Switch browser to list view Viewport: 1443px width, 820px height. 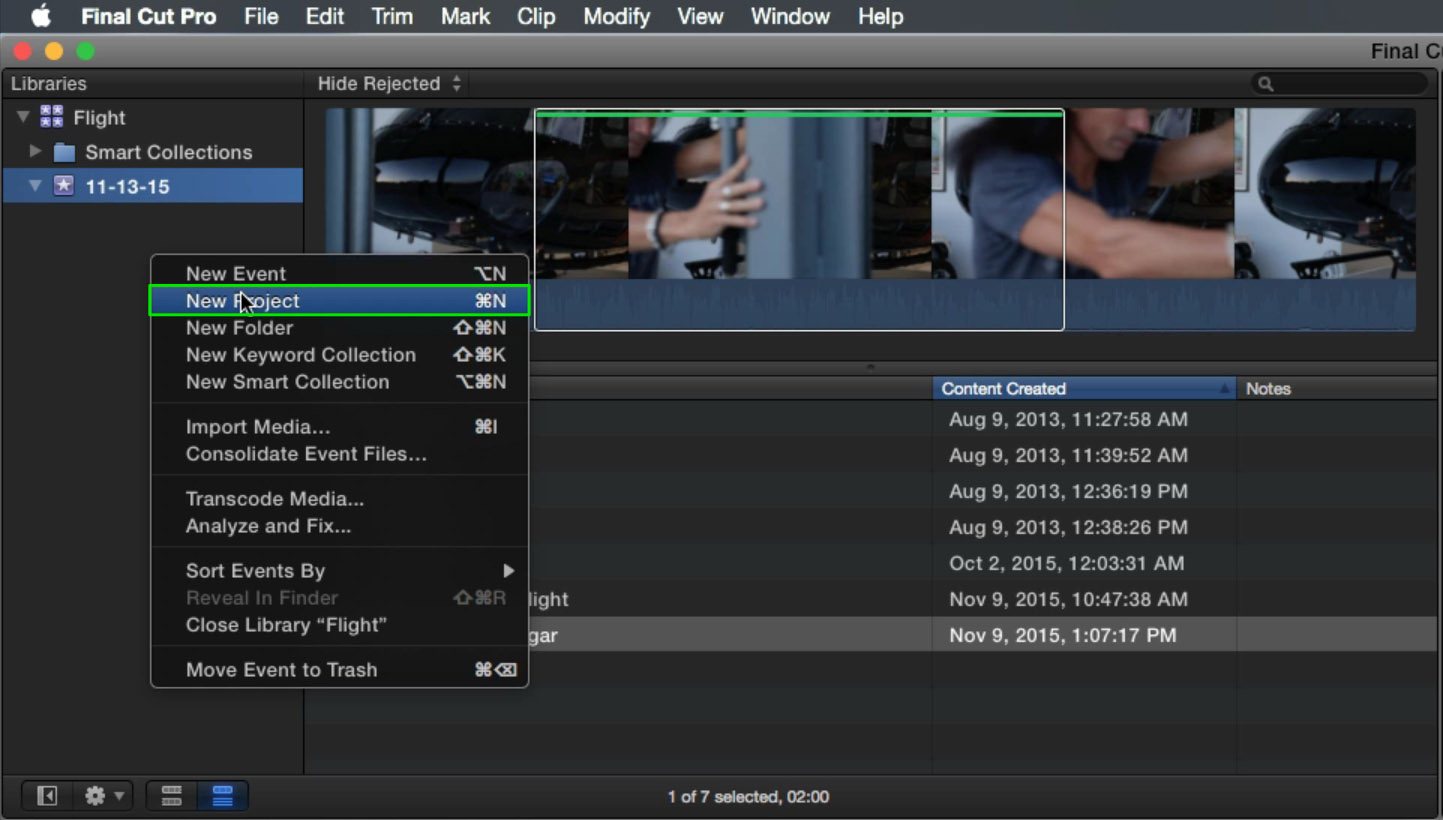click(x=222, y=796)
